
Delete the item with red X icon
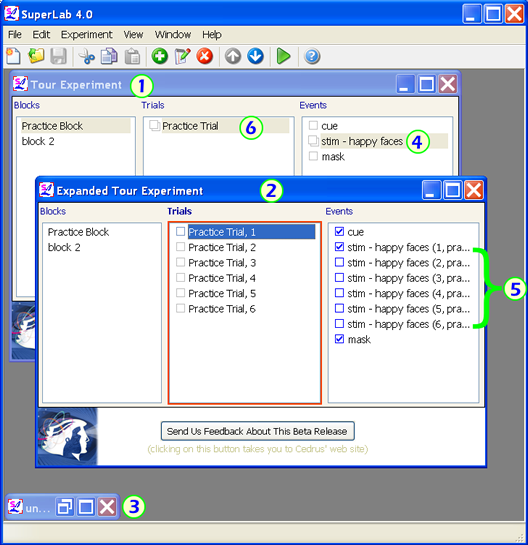click(x=205, y=56)
